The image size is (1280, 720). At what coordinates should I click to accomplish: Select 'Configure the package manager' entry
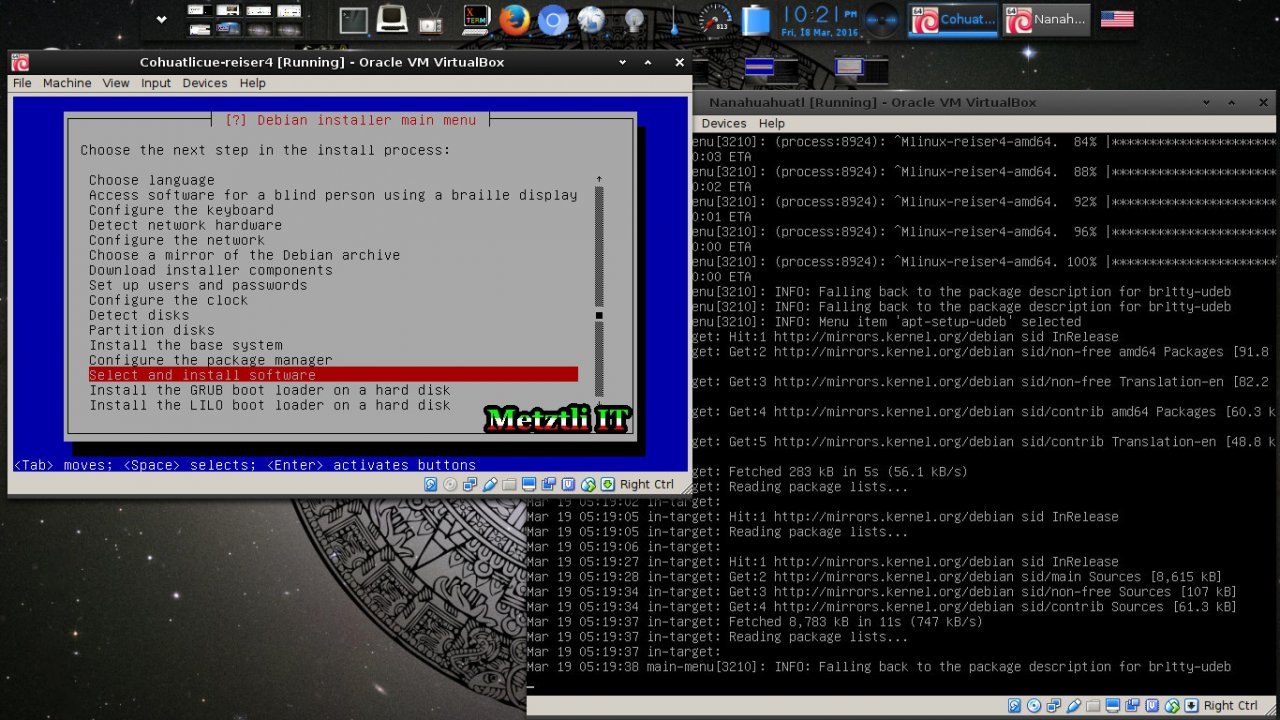pyautogui.click(x=210, y=360)
